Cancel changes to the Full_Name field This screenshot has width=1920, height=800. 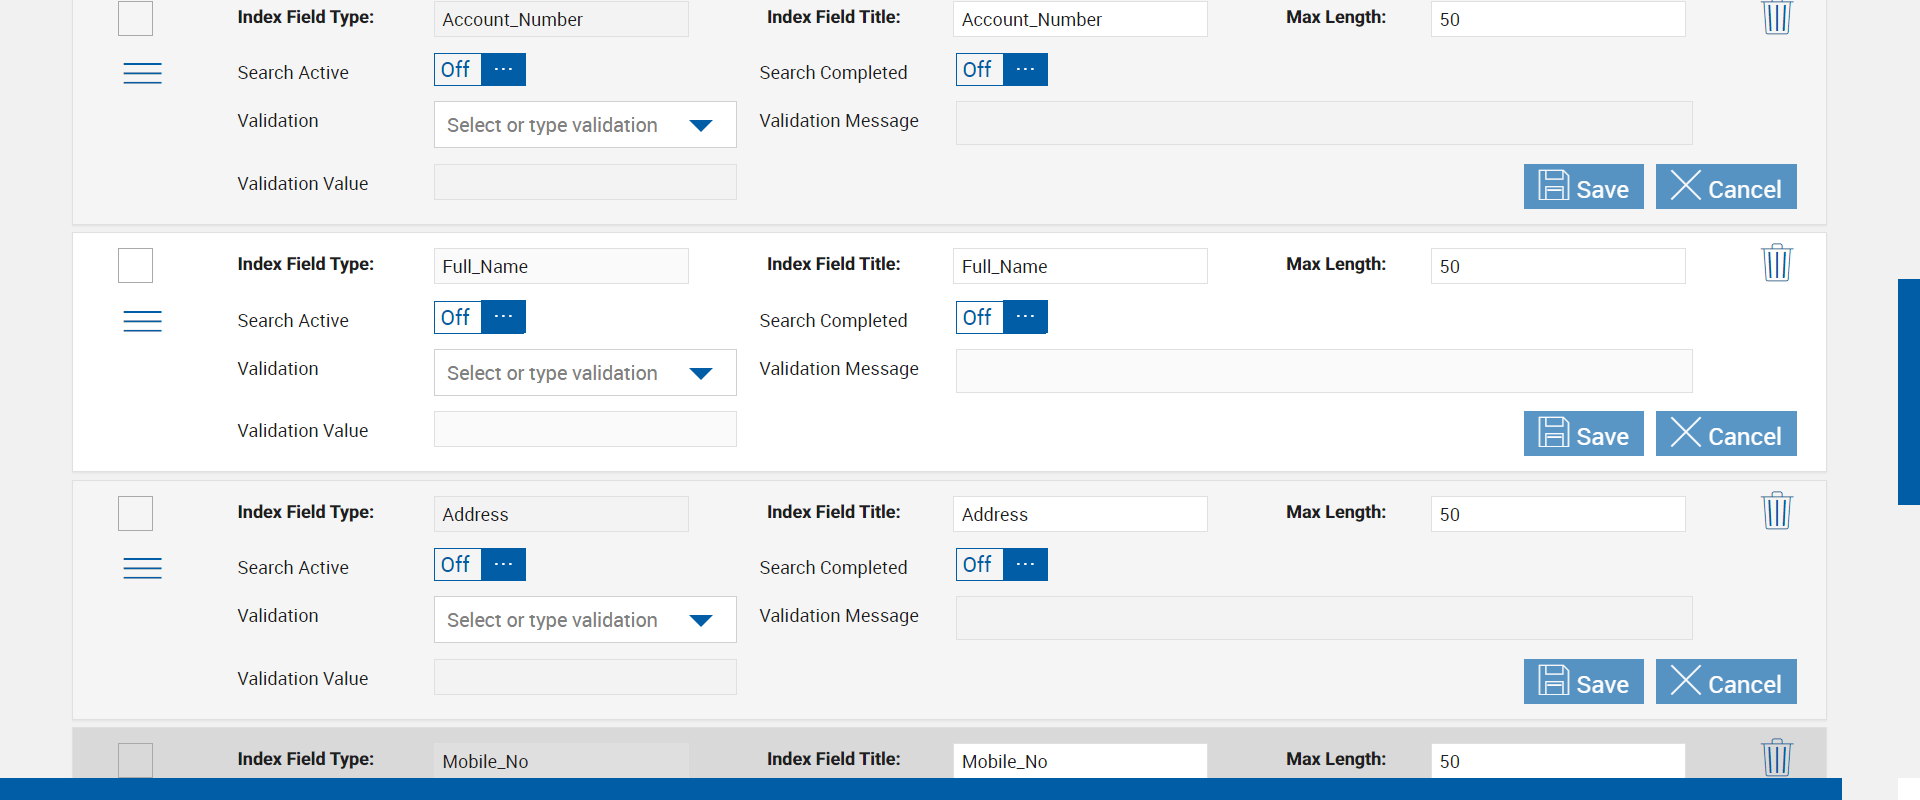[1725, 434]
